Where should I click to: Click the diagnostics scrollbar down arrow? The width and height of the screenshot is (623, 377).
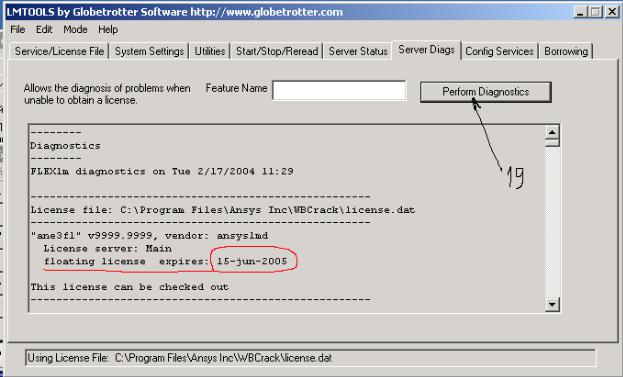(552, 305)
